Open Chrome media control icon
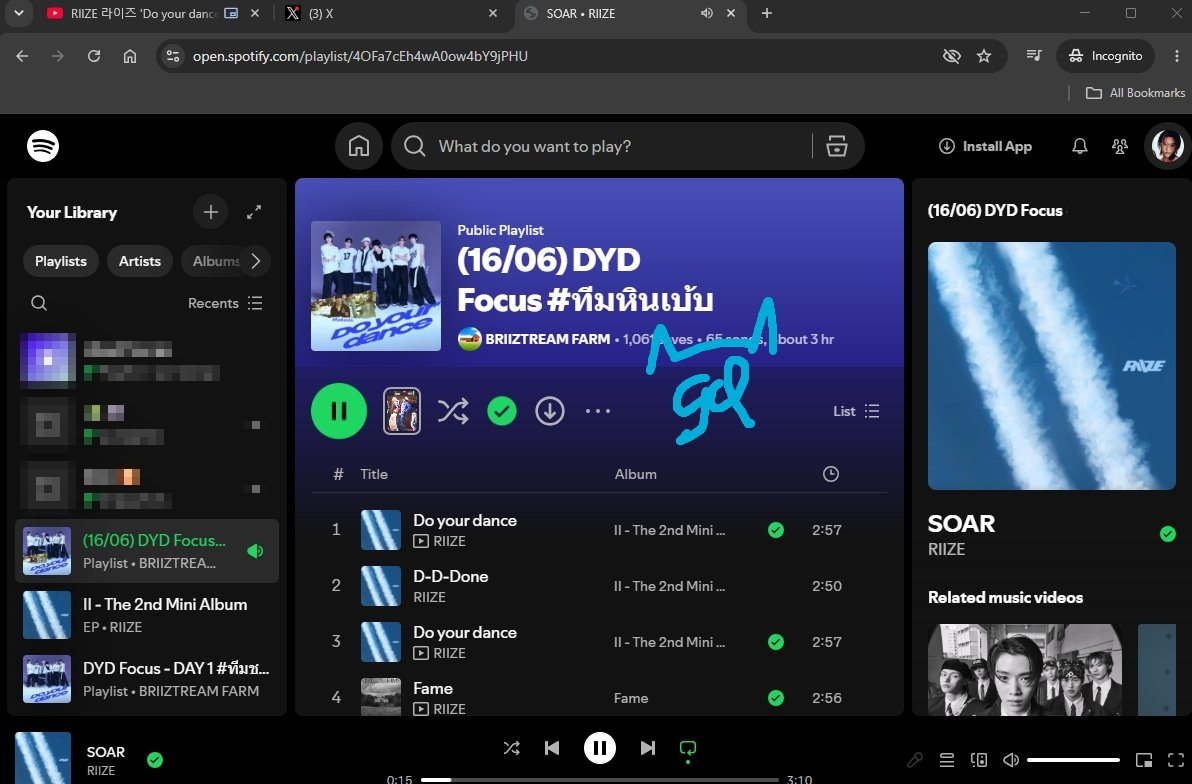The image size is (1192, 784). click(1033, 56)
